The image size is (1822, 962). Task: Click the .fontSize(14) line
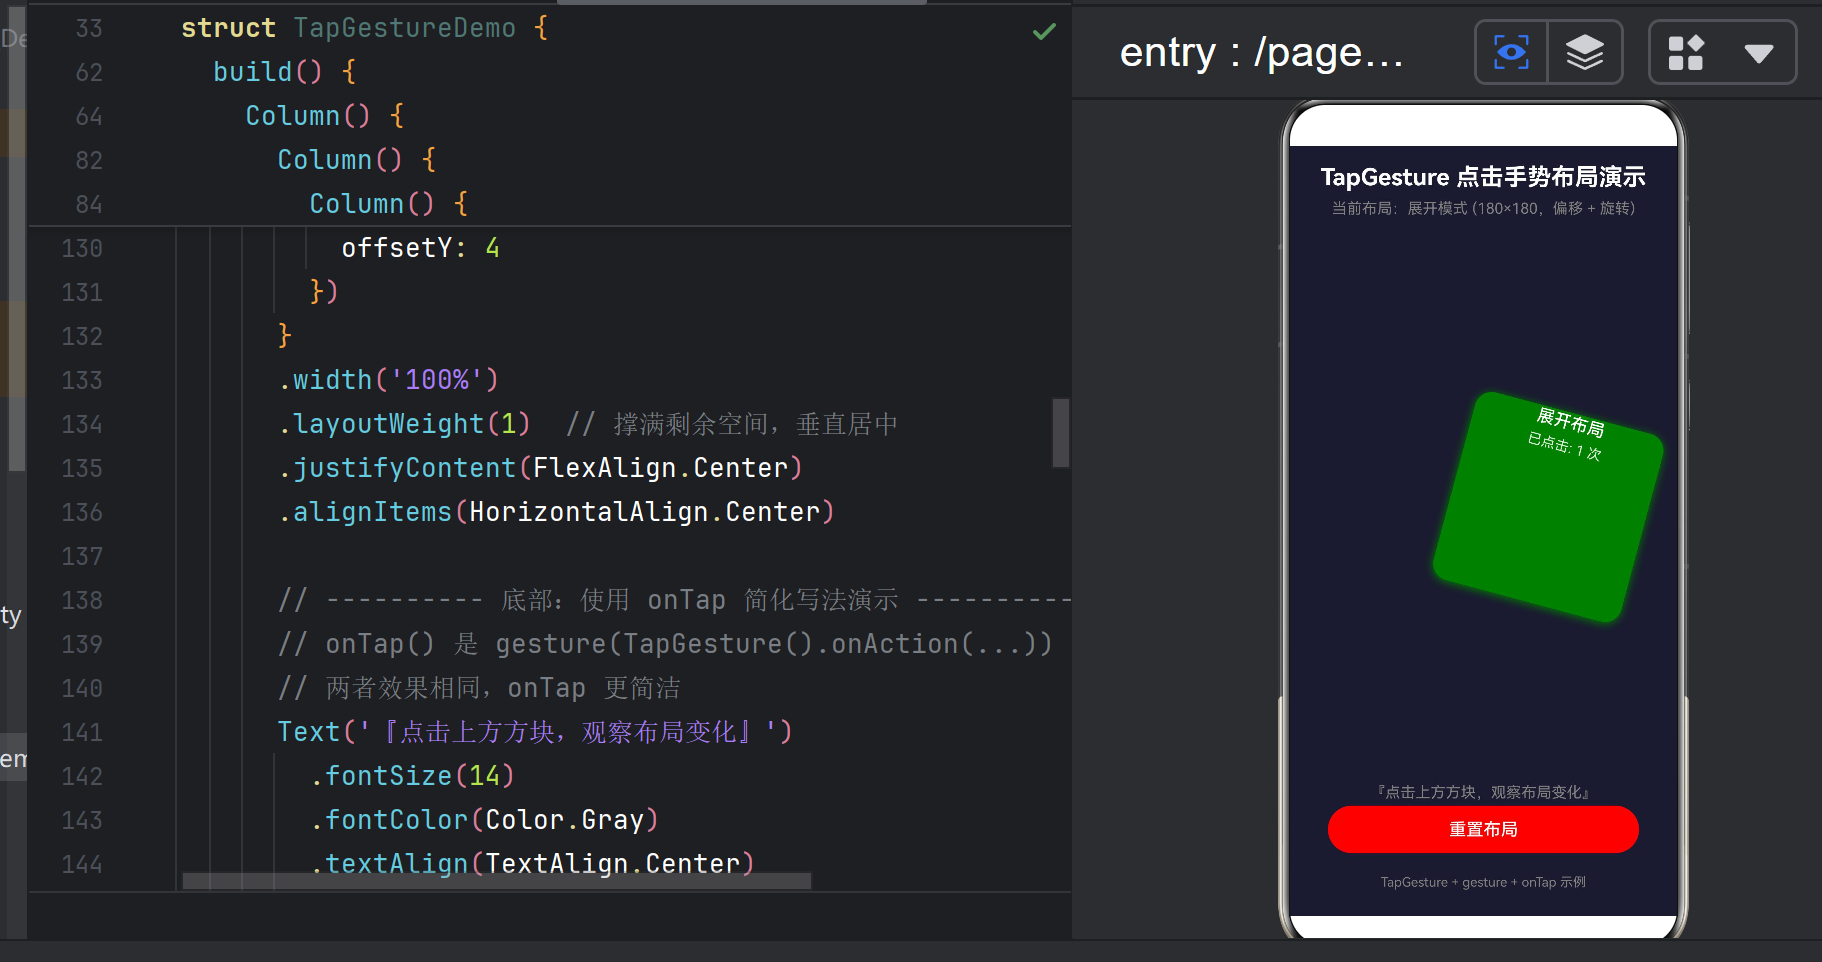[x=412, y=776]
